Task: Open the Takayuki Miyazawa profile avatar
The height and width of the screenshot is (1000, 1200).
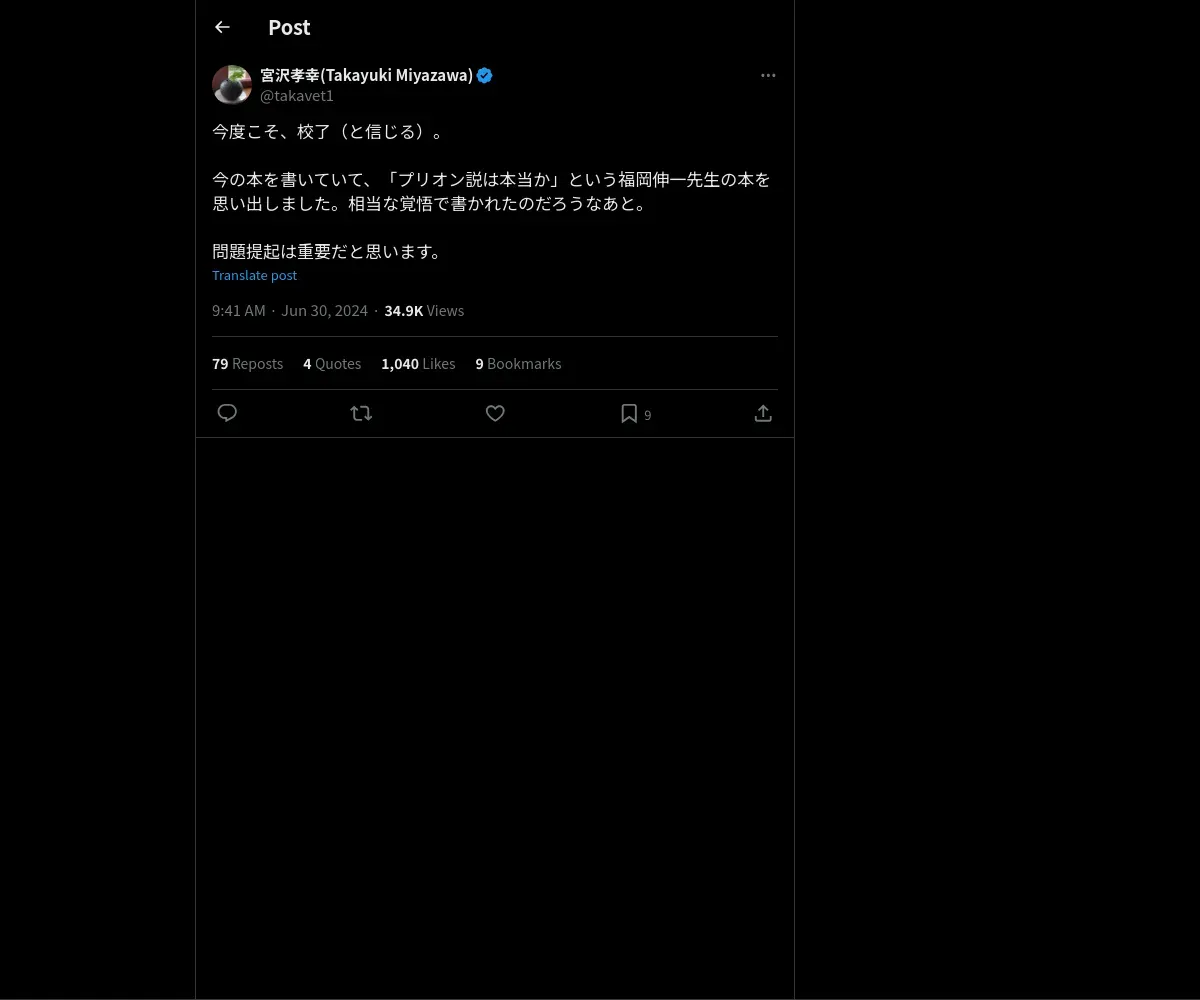Action: pos(232,85)
